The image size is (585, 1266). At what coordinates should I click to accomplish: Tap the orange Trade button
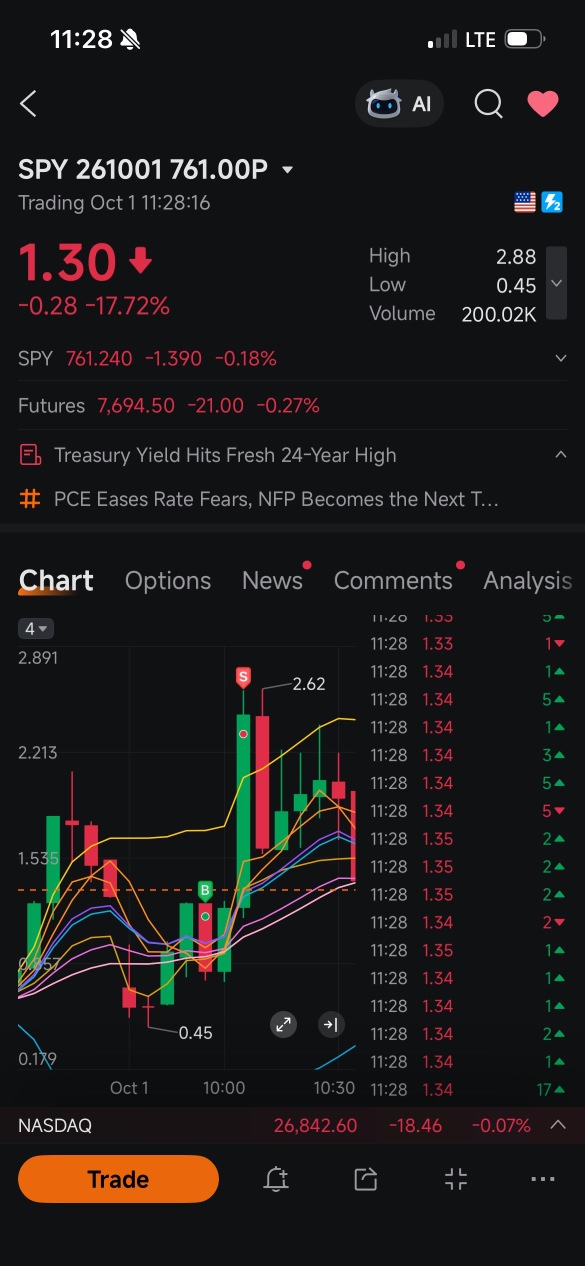118,1179
